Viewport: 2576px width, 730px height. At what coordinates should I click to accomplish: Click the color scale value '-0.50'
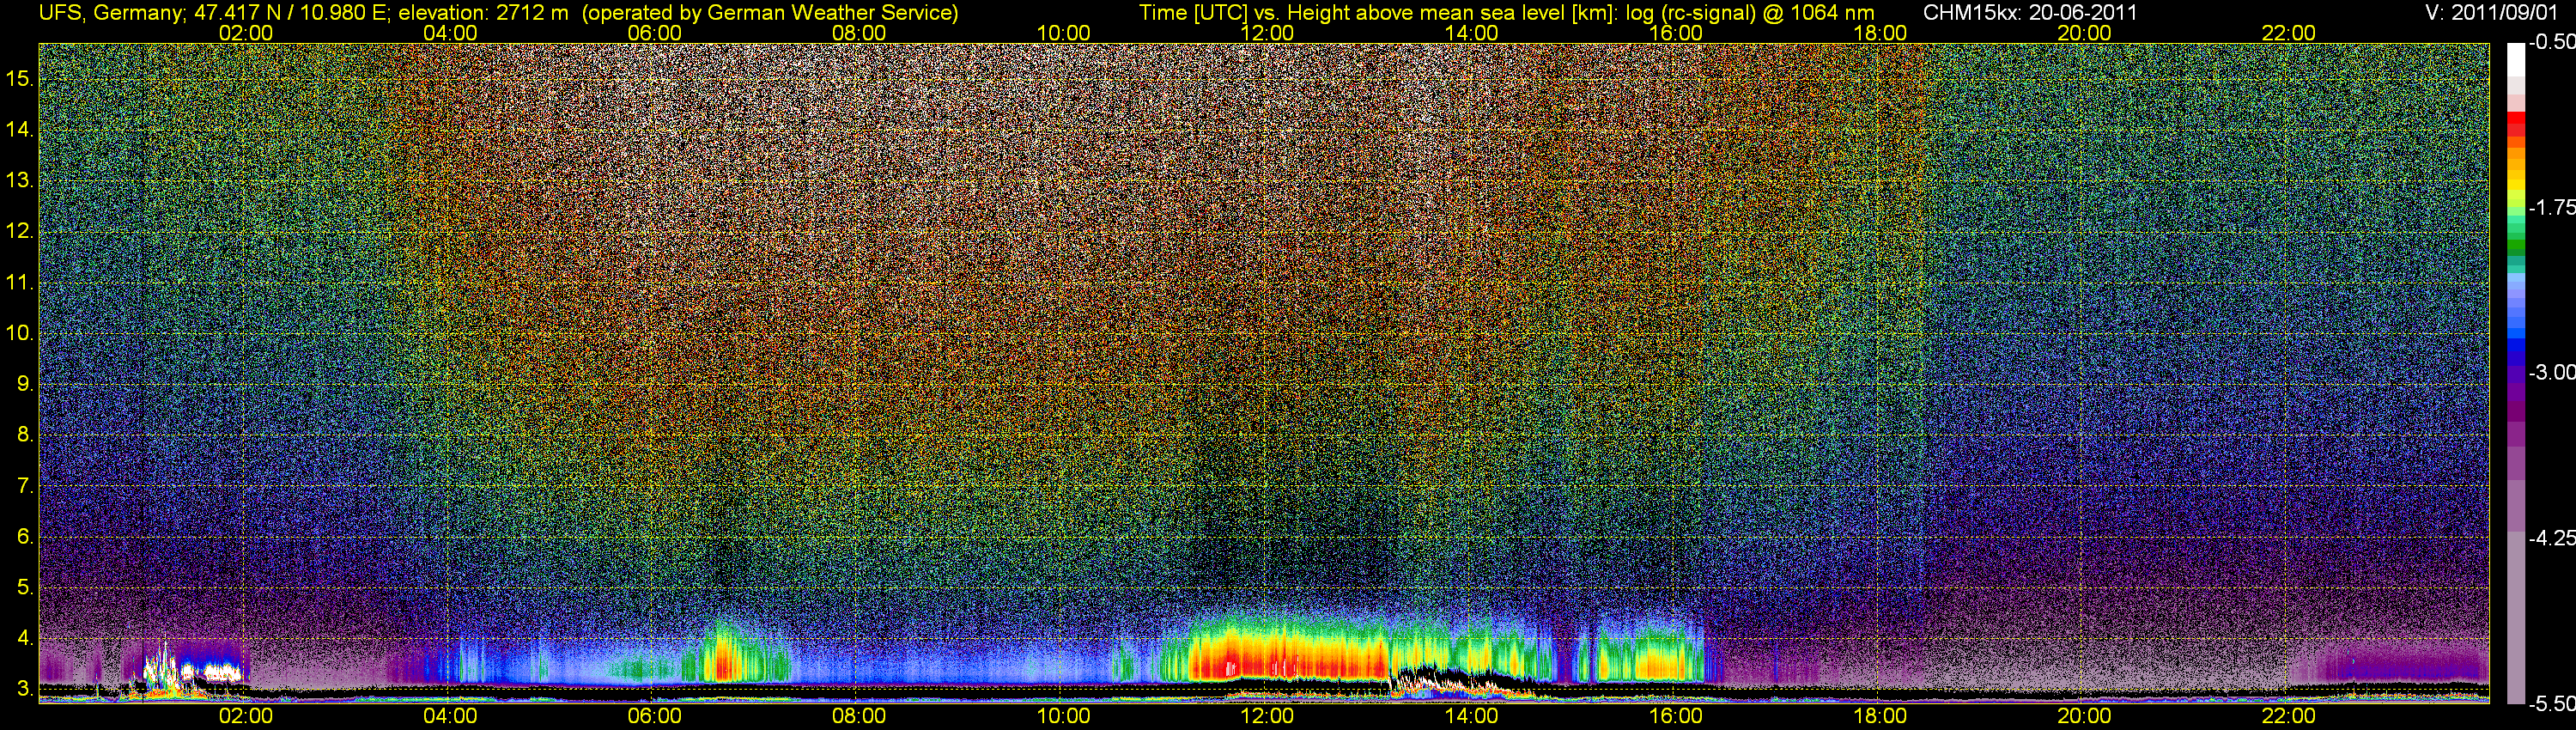coord(2551,42)
